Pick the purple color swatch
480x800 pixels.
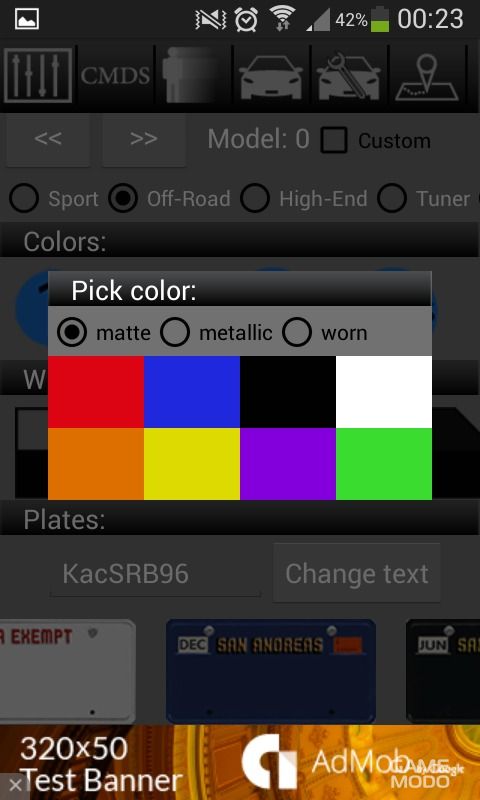tap(288, 464)
